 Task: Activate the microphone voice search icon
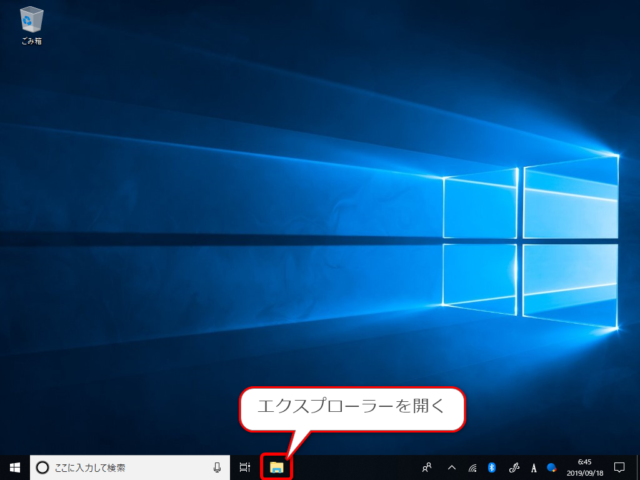(218, 467)
